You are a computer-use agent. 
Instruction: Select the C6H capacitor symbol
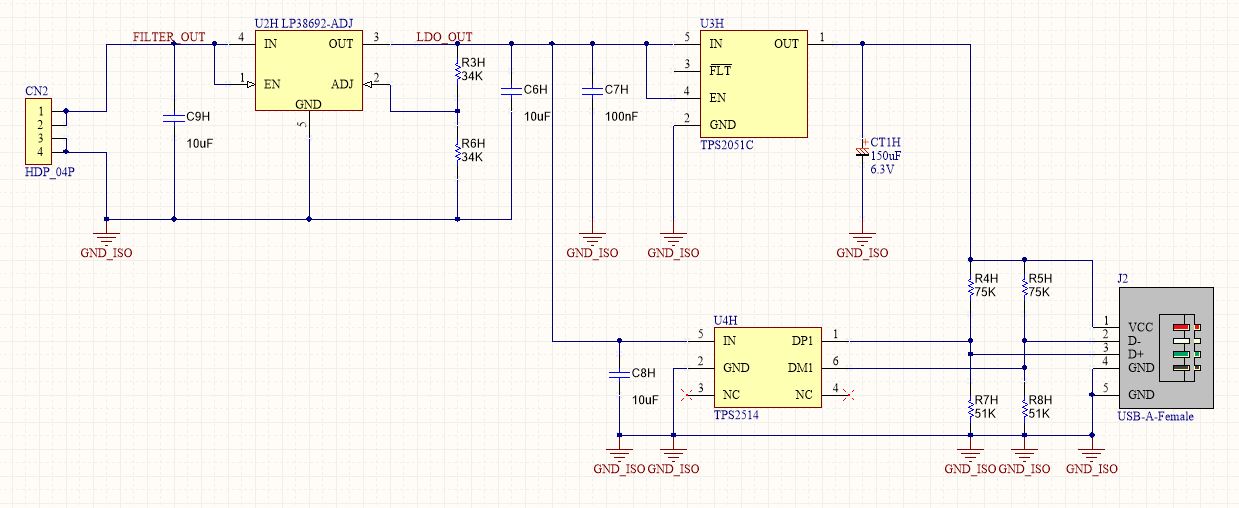point(511,90)
